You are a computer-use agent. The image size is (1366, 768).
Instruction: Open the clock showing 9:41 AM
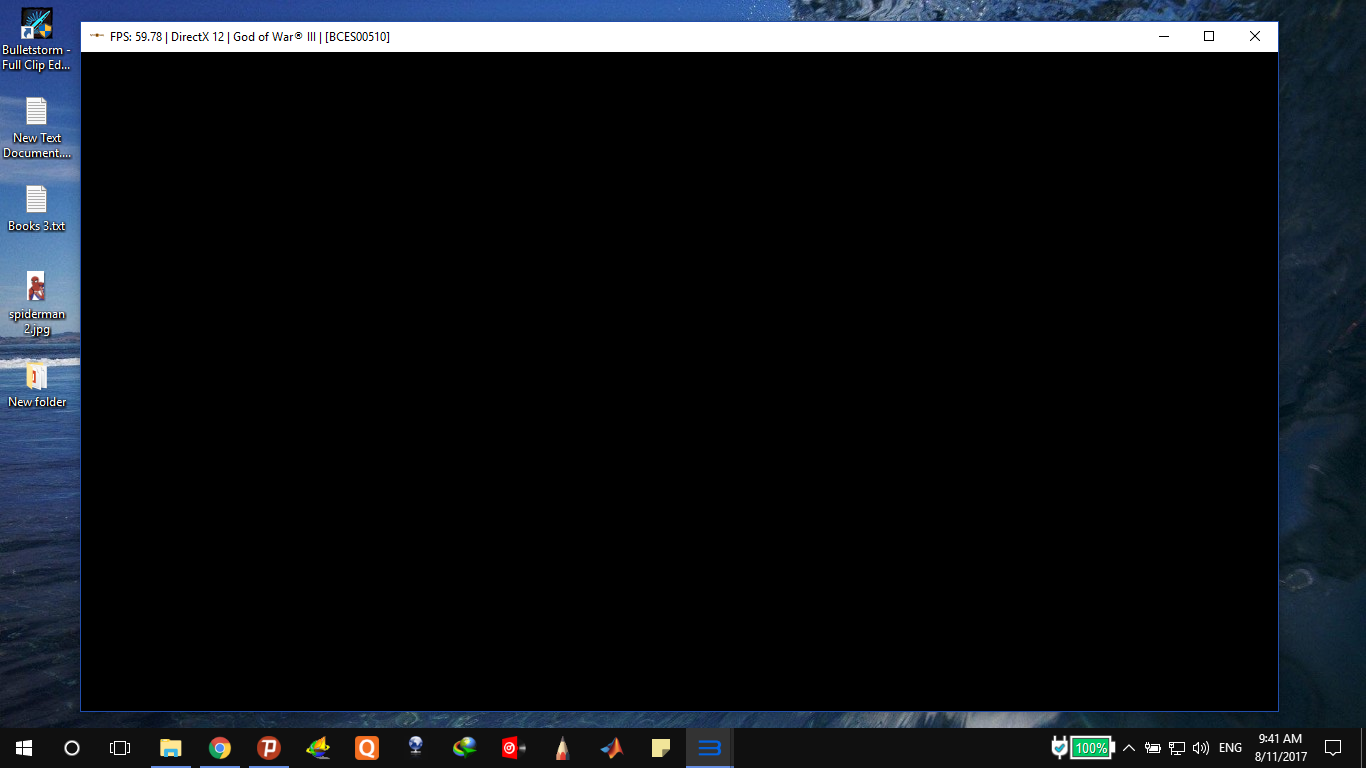point(1281,748)
